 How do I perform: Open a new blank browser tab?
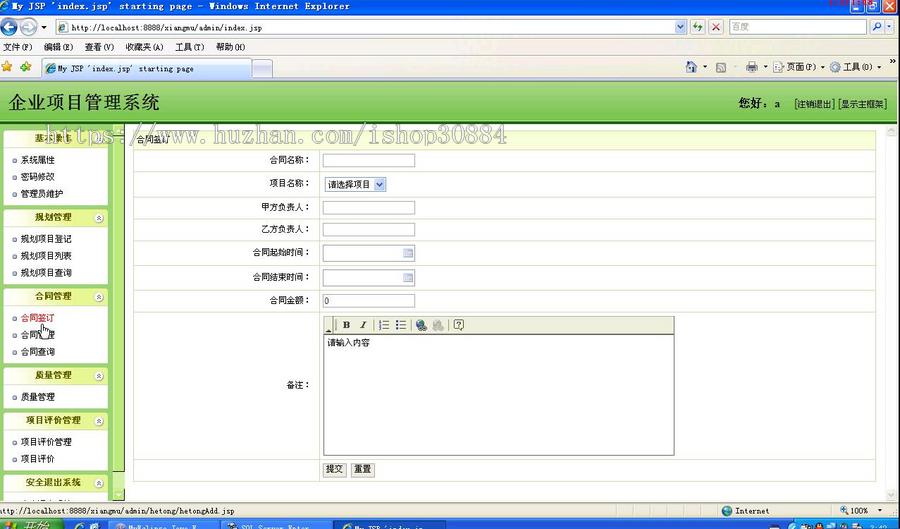[x=262, y=69]
